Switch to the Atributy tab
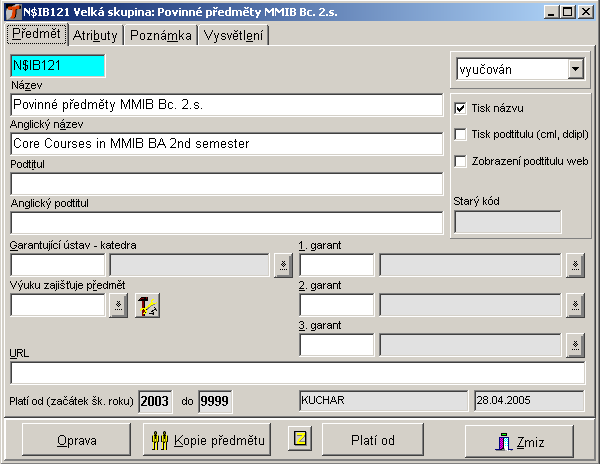The height and width of the screenshot is (464, 600). point(96,36)
